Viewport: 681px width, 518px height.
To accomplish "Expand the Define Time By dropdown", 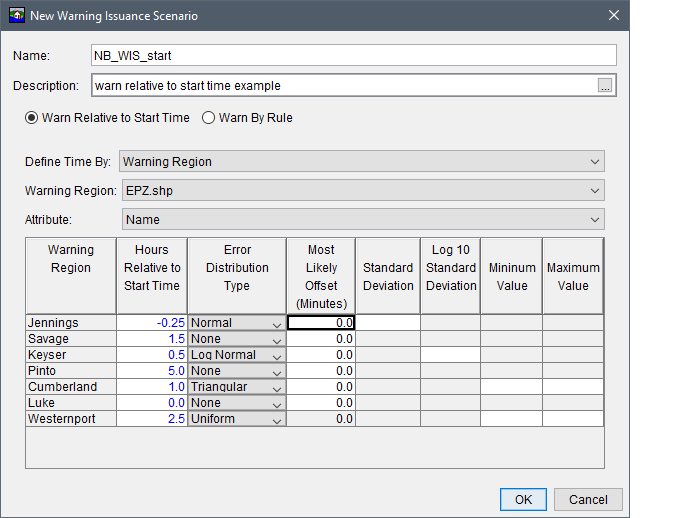I will pyautogui.click(x=361, y=161).
